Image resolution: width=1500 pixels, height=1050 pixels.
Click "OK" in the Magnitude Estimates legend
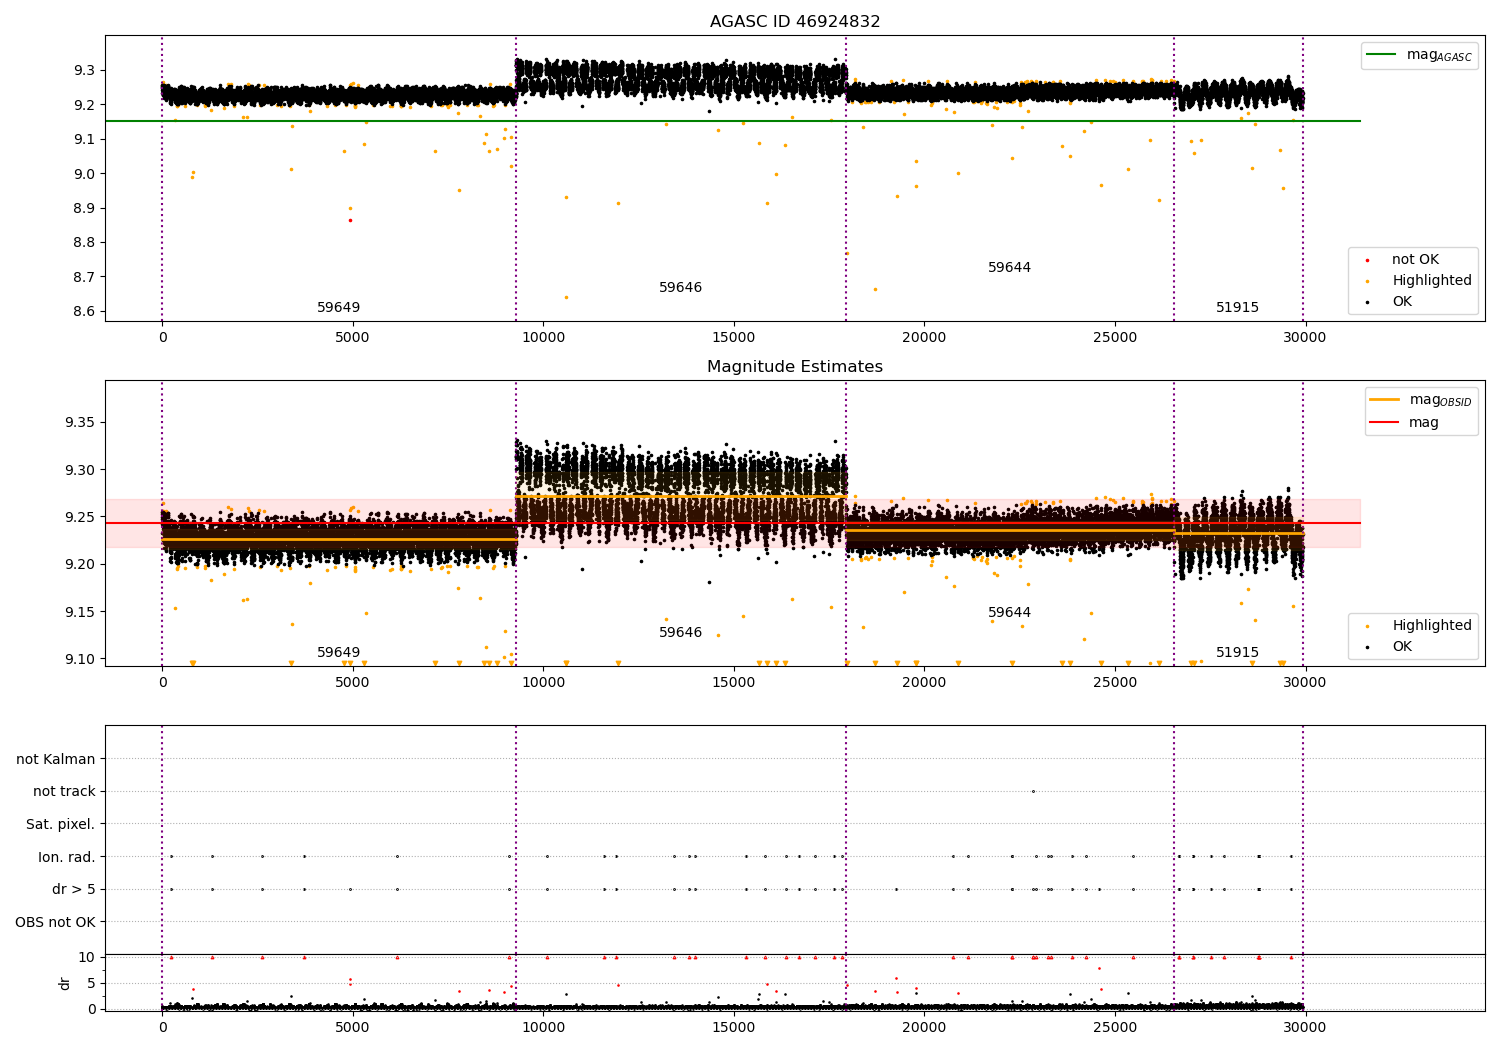[1402, 647]
